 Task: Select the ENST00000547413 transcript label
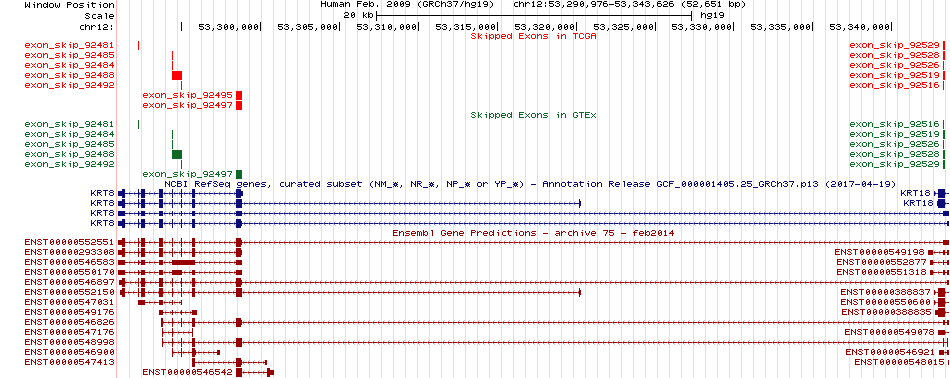(69, 362)
